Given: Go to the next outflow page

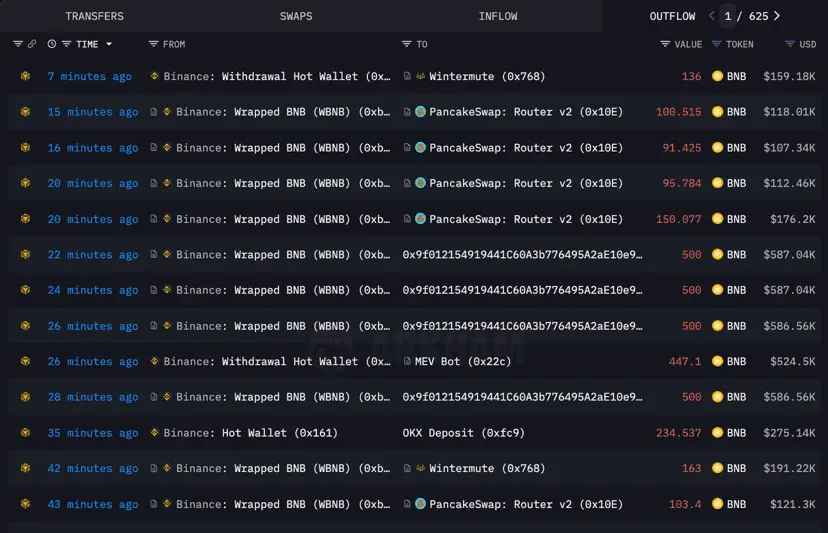Looking at the screenshot, I should click(777, 16).
